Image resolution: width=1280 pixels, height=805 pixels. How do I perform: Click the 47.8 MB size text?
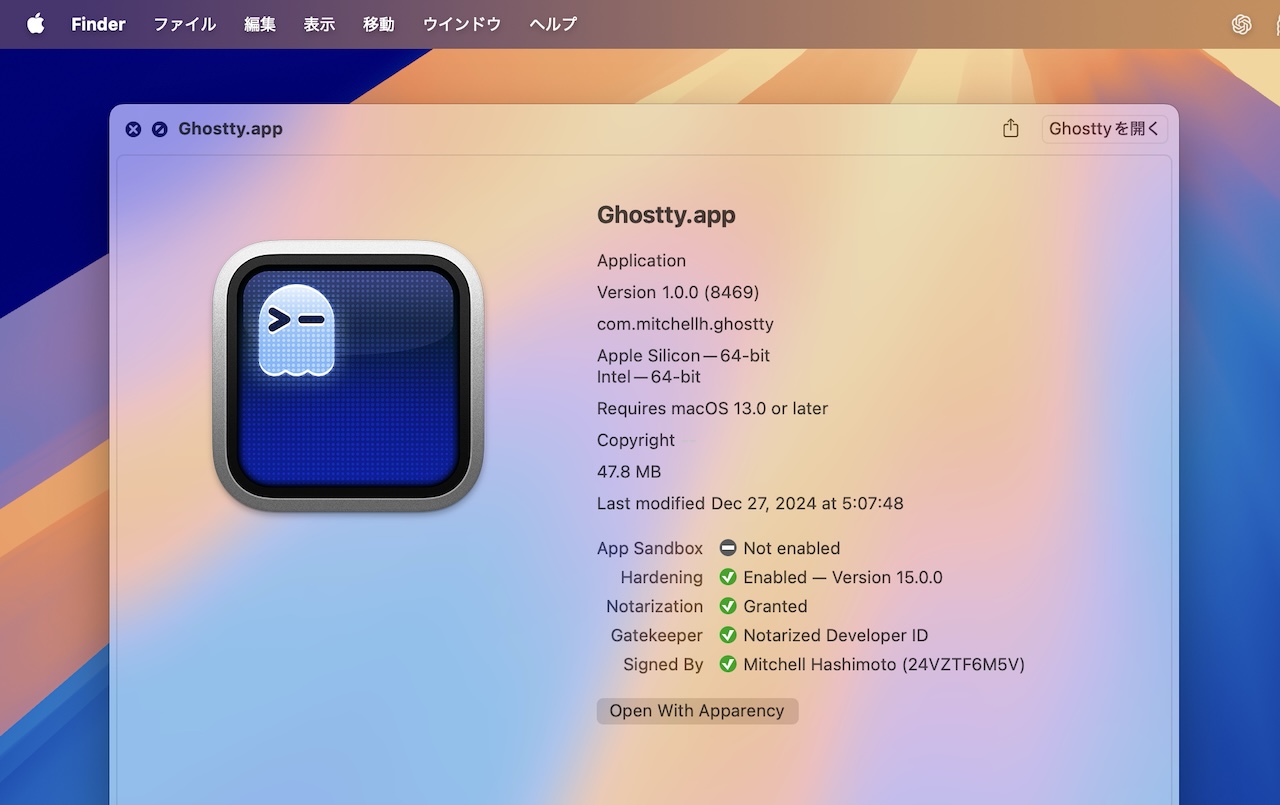coord(629,472)
